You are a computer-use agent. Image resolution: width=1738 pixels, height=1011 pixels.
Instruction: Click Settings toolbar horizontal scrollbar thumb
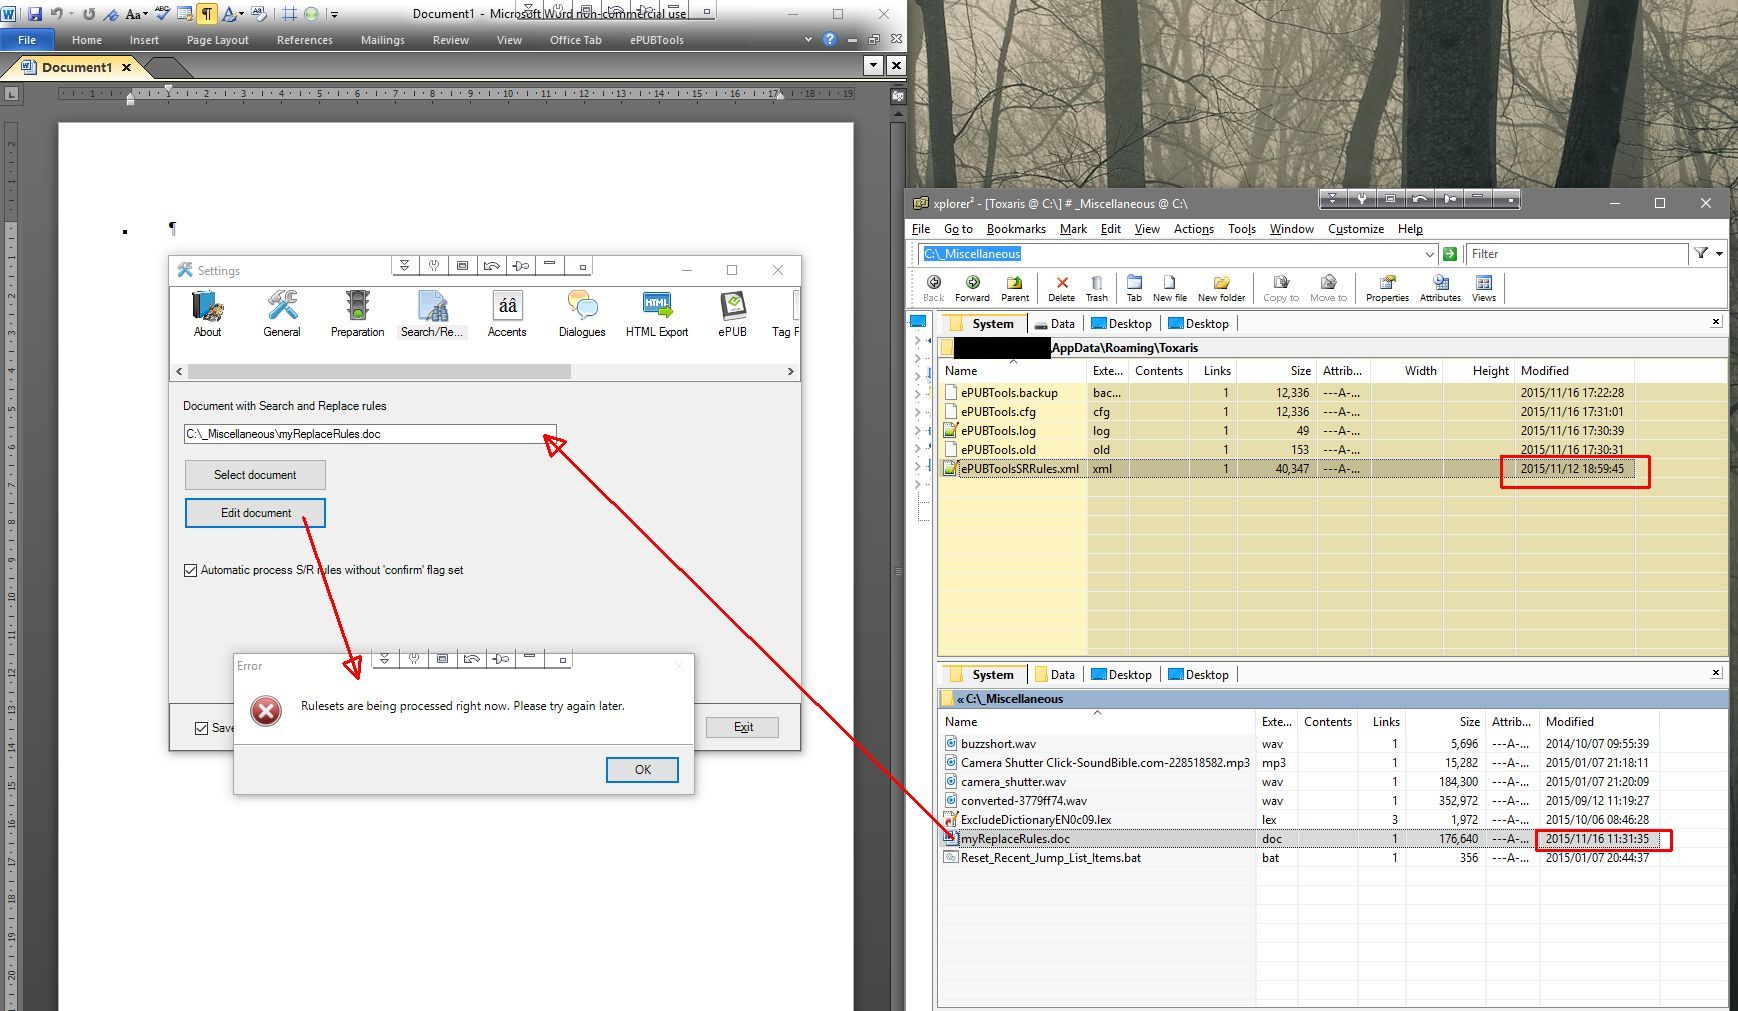(x=379, y=371)
